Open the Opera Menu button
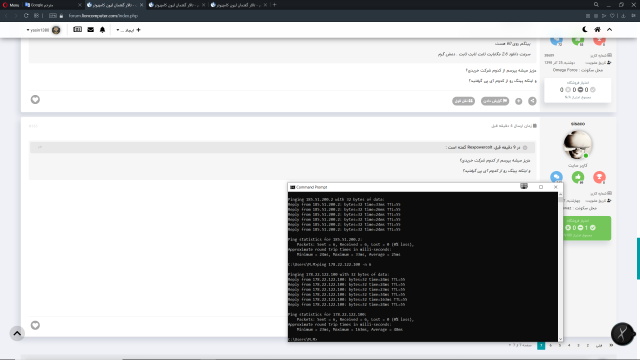Viewport: 640px width, 360px height. 11,5
